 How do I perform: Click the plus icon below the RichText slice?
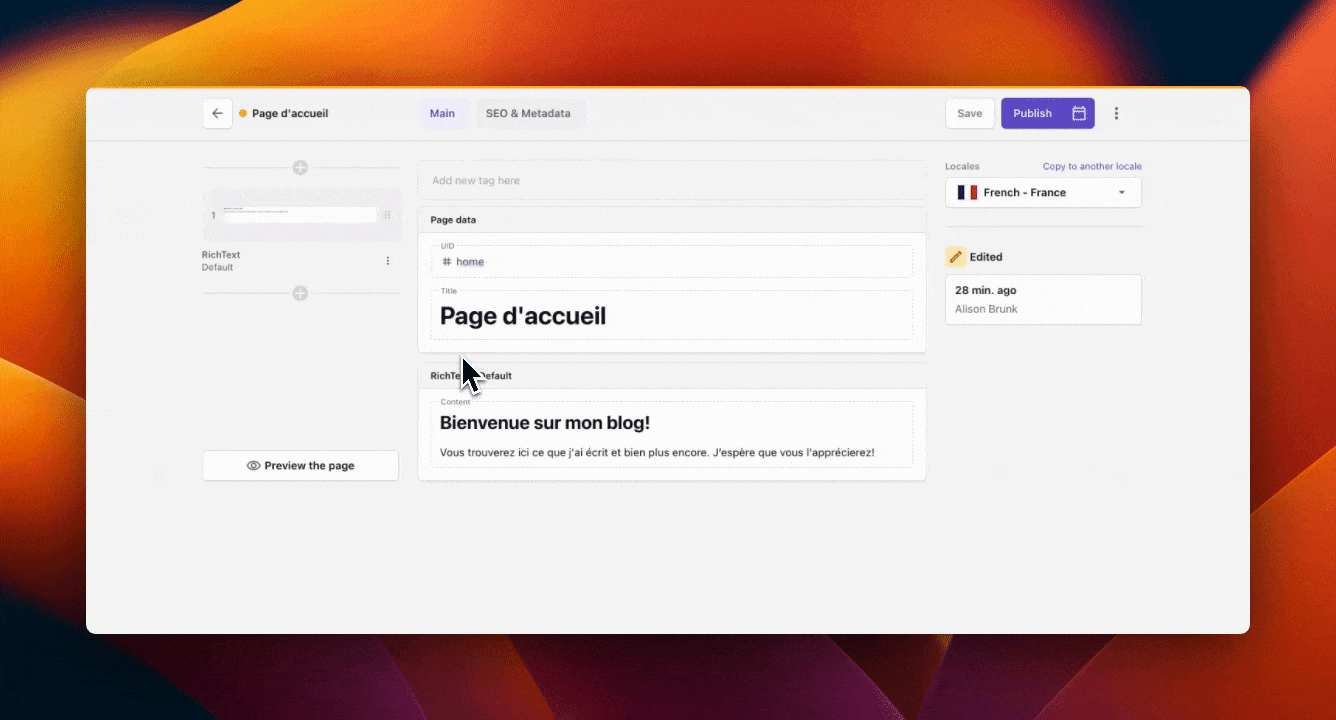(300, 293)
